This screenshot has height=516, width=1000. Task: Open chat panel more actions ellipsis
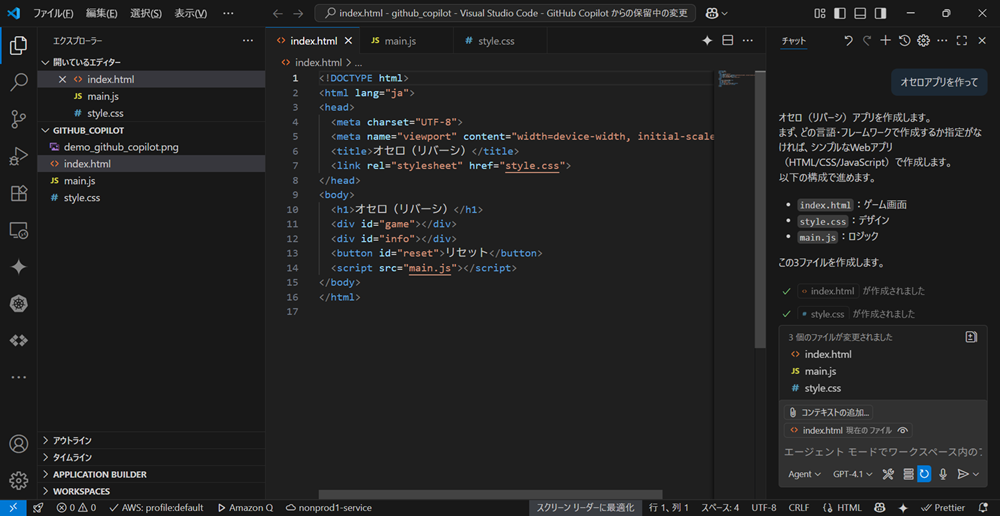tap(943, 41)
